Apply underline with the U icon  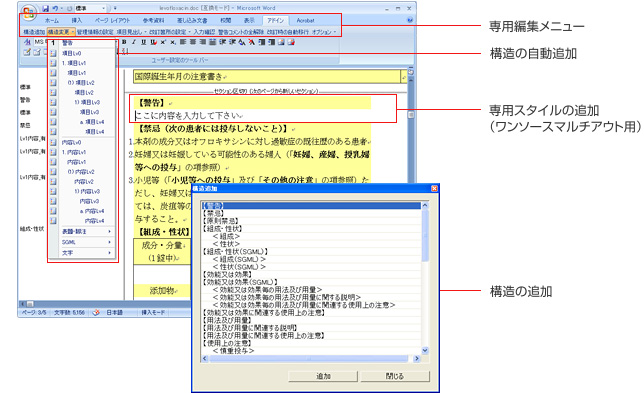pos(143,42)
